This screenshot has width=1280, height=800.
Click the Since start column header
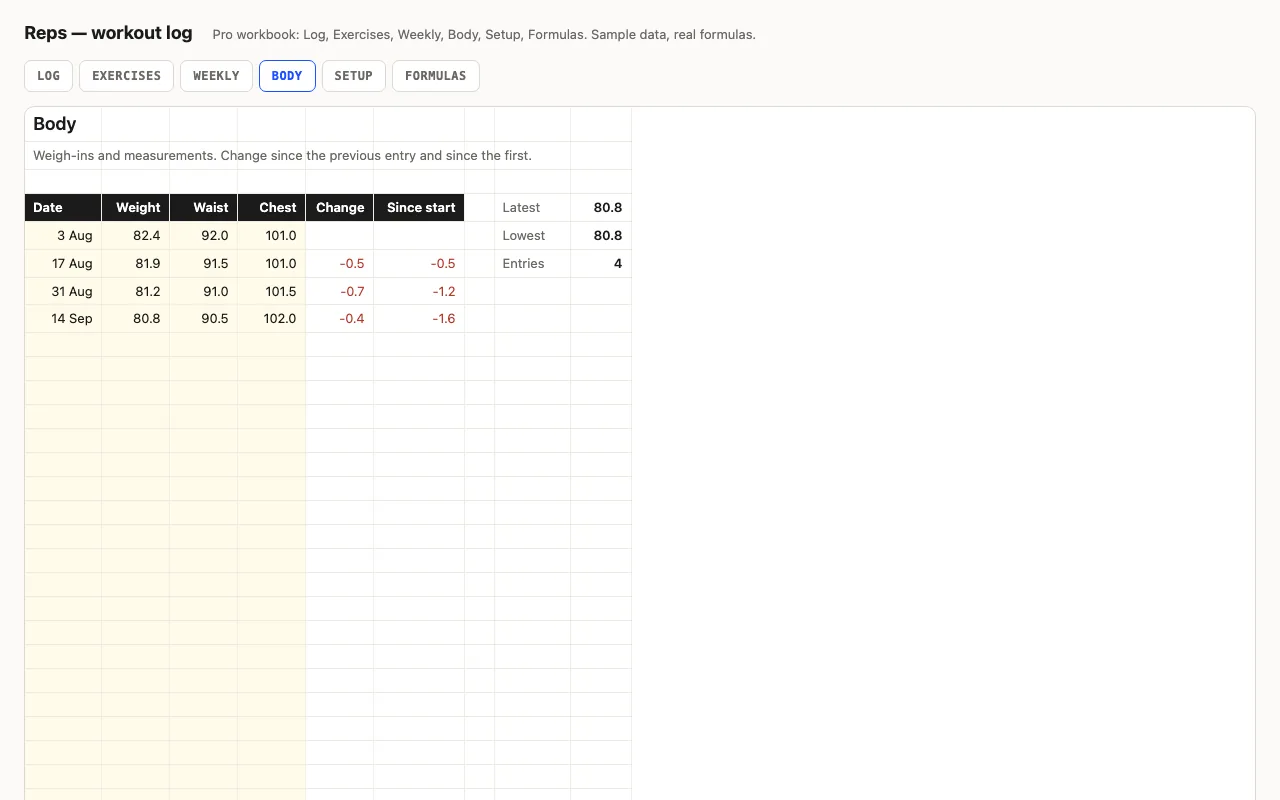419,208
